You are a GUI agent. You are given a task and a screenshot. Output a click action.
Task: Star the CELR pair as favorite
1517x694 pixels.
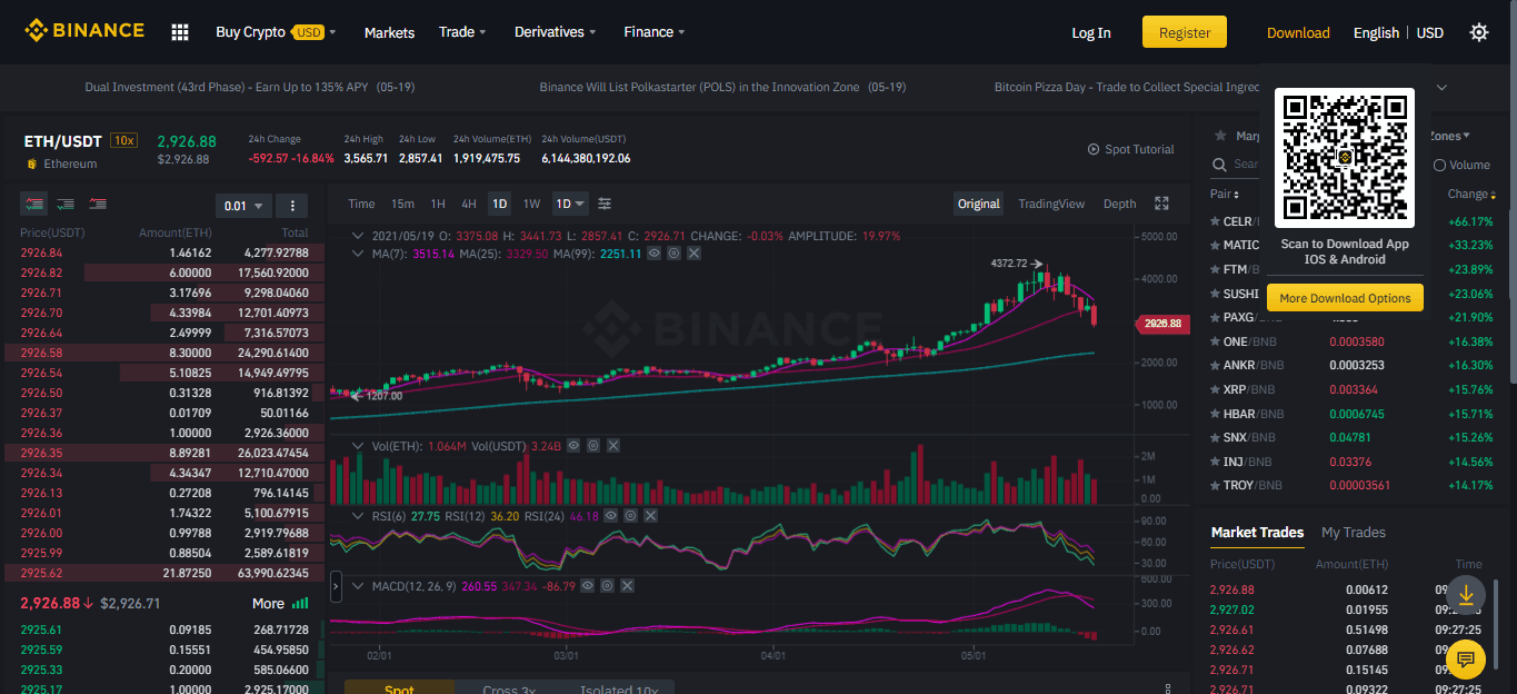pos(1215,221)
